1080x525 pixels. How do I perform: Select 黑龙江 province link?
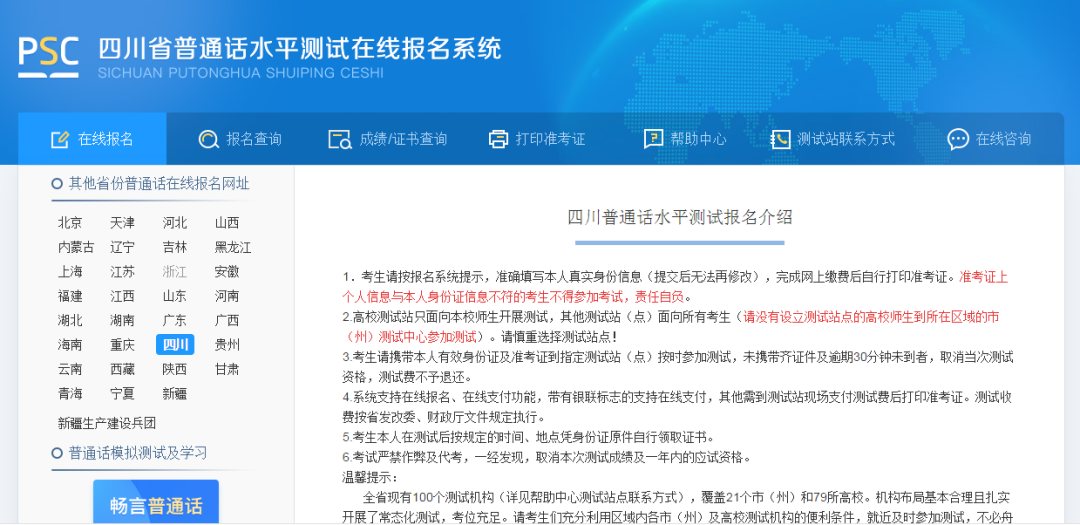click(x=233, y=247)
